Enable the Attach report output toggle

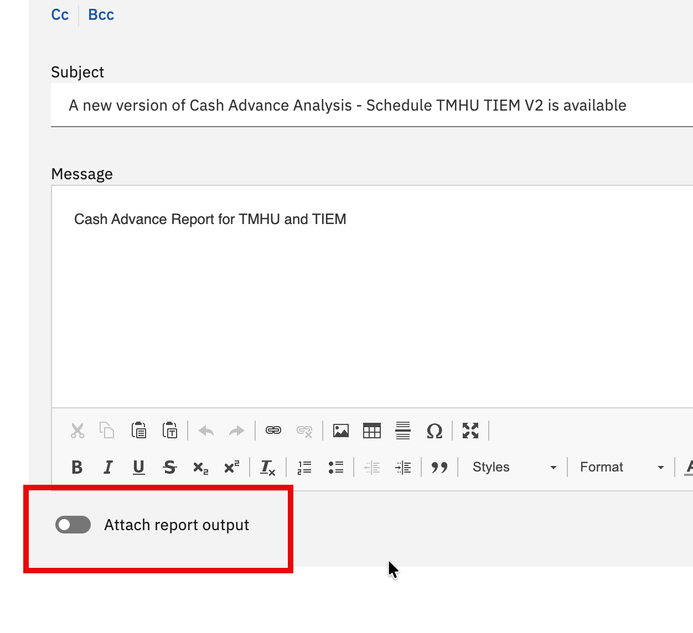(x=73, y=525)
